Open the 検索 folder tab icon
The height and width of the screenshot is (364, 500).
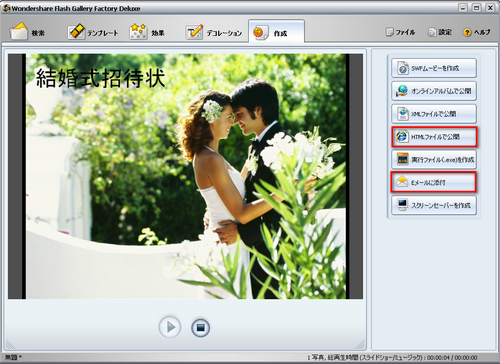point(19,31)
